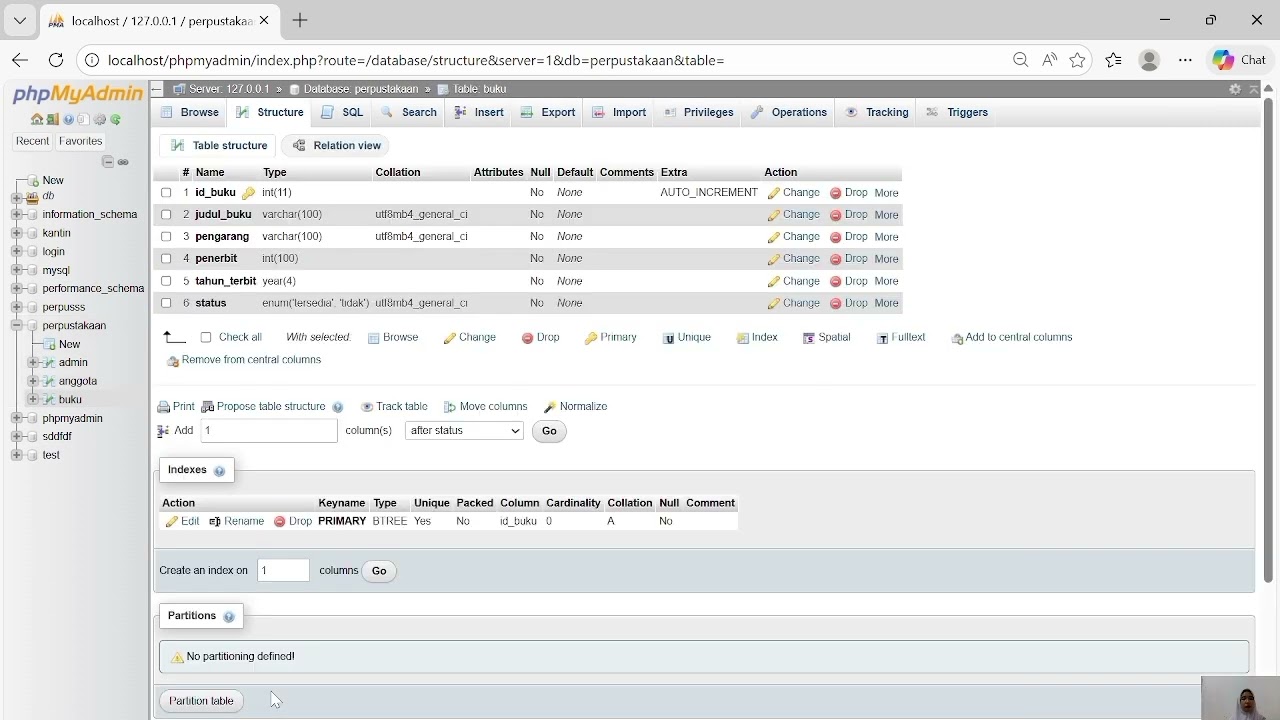Expand the information_schema database node
This screenshot has width=1280, height=720.
tap(17, 214)
